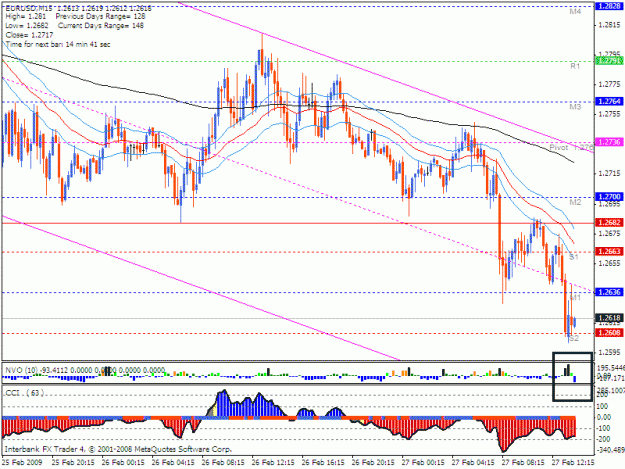625x469 pixels.
Task: Click the 1.2595 axis price tick
Action: coord(609,352)
